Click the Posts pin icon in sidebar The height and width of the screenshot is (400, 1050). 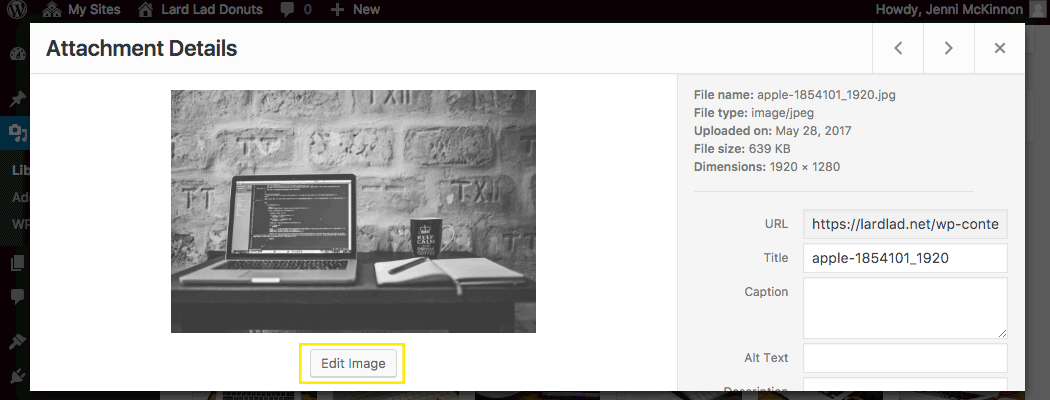pyautogui.click(x=18, y=100)
